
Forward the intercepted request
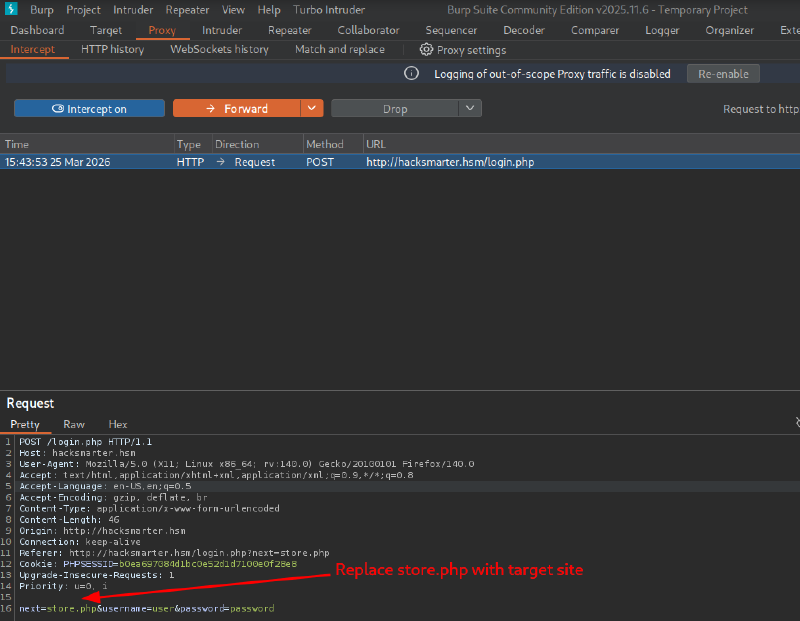237,109
